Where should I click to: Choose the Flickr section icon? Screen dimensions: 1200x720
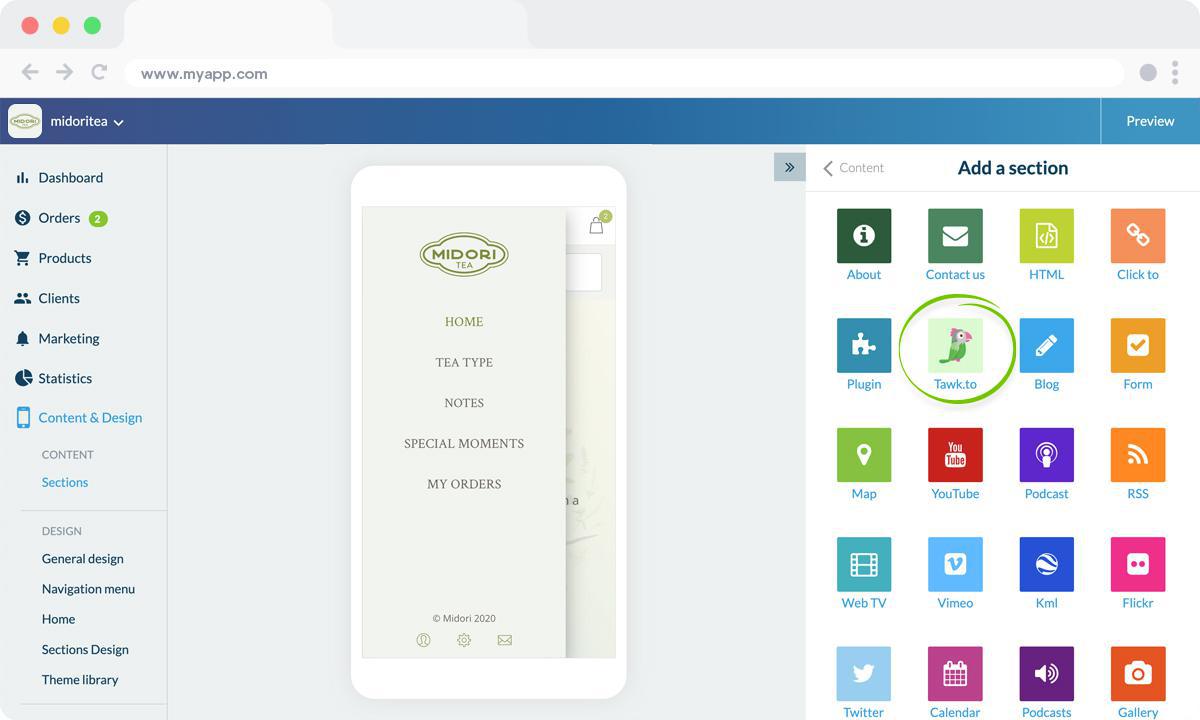pos(1137,564)
